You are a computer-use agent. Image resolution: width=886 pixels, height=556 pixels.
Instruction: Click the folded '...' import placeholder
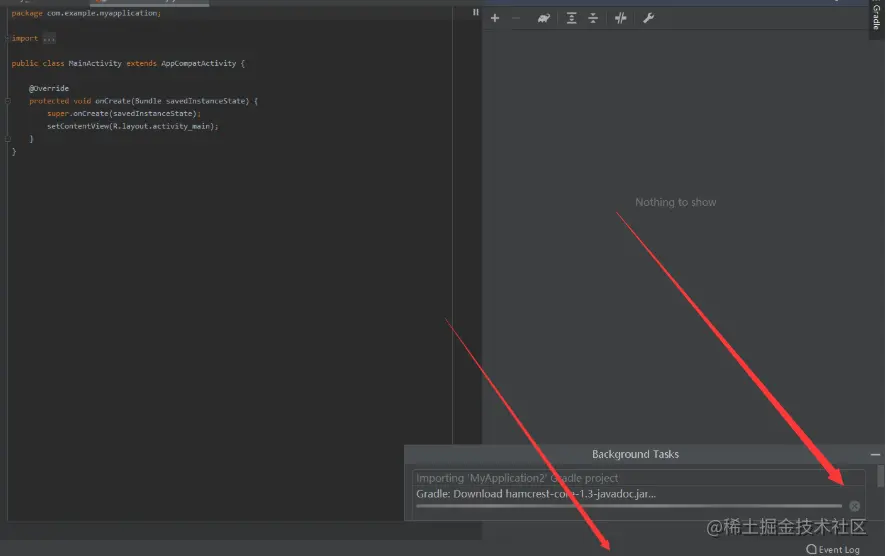pos(49,38)
